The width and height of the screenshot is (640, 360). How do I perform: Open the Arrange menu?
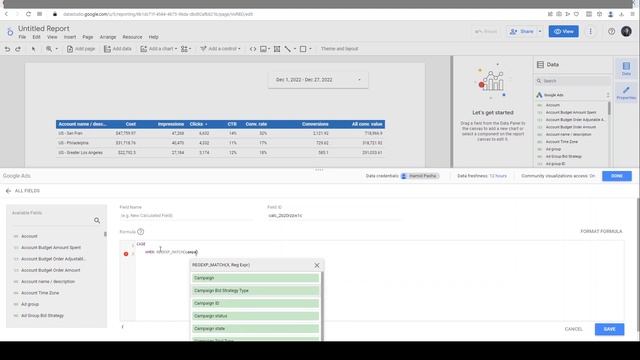click(x=108, y=37)
